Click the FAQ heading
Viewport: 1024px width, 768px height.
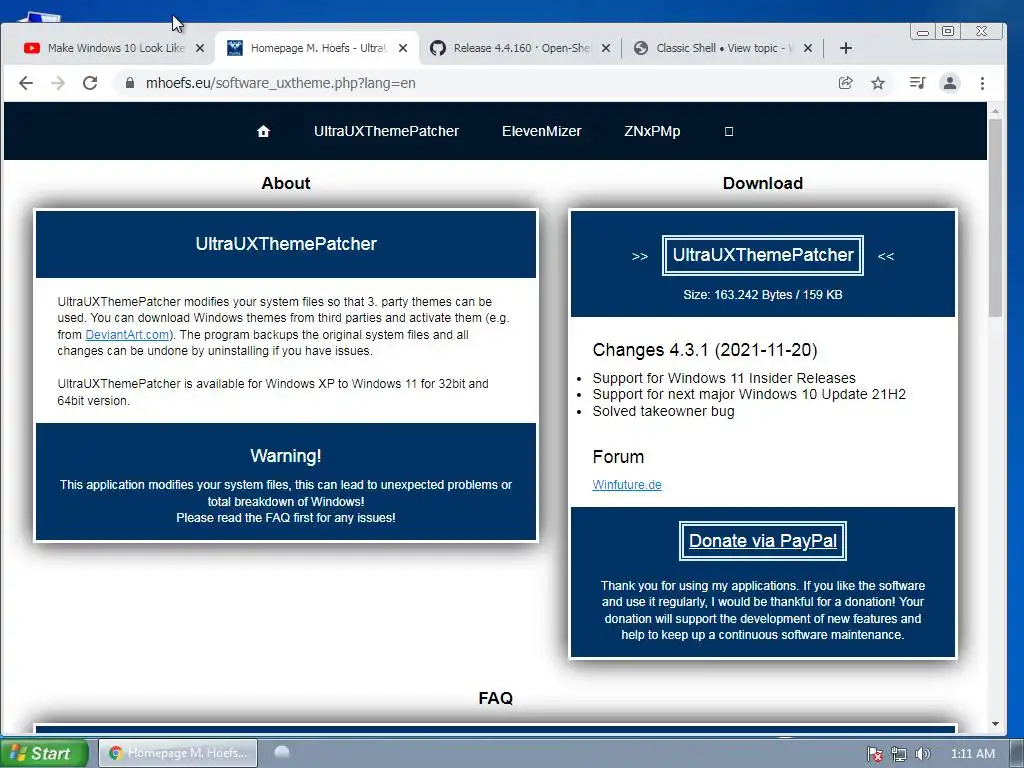tap(496, 698)
